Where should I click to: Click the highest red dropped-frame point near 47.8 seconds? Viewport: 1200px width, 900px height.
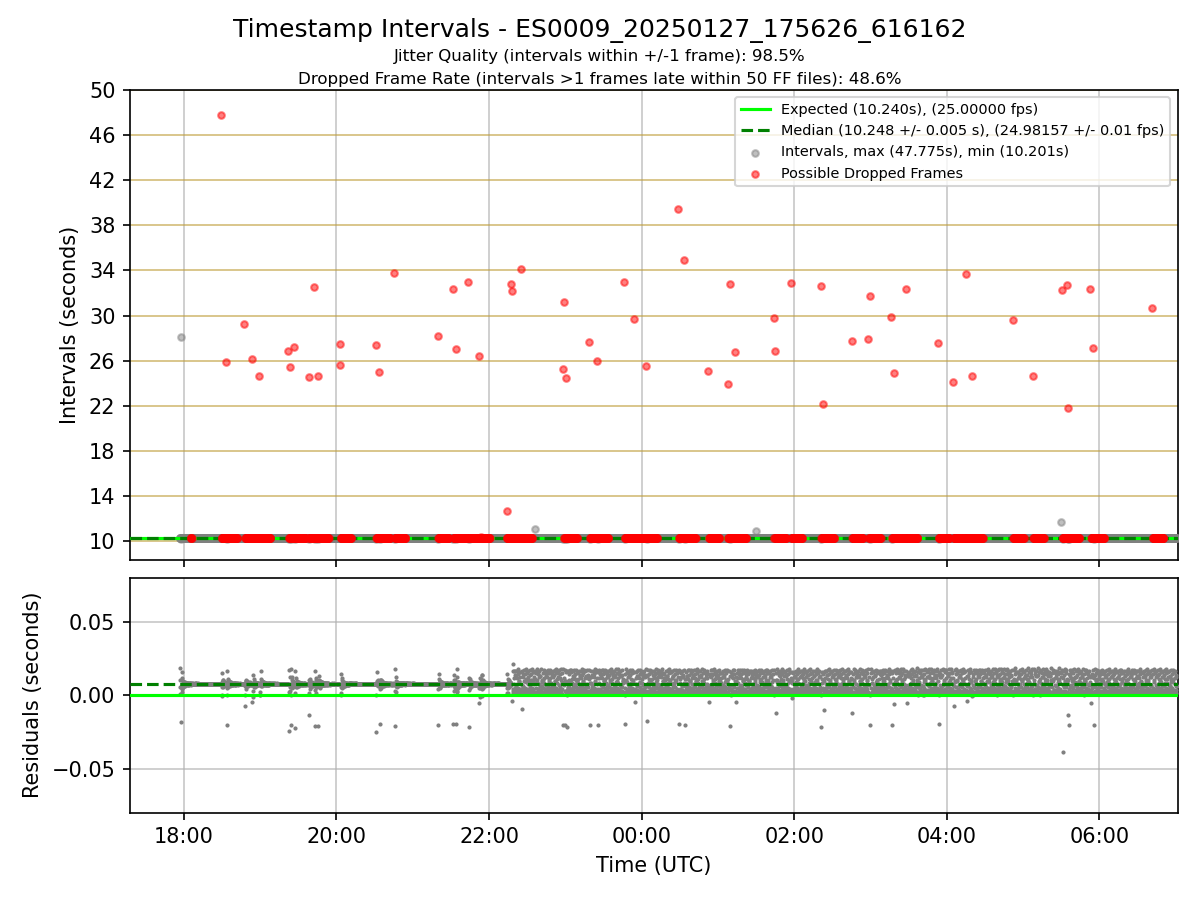[x=221, y=115]
